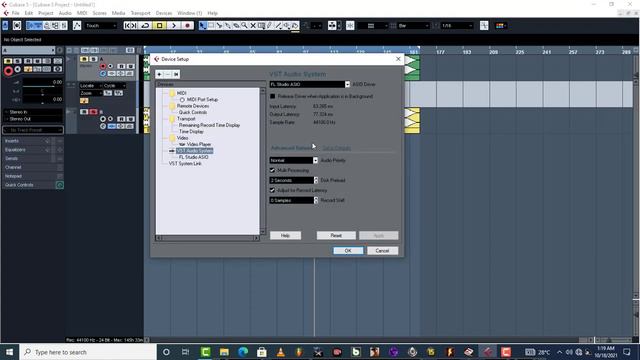Open the Audio Priority dropdown

[x=315, y=160]
